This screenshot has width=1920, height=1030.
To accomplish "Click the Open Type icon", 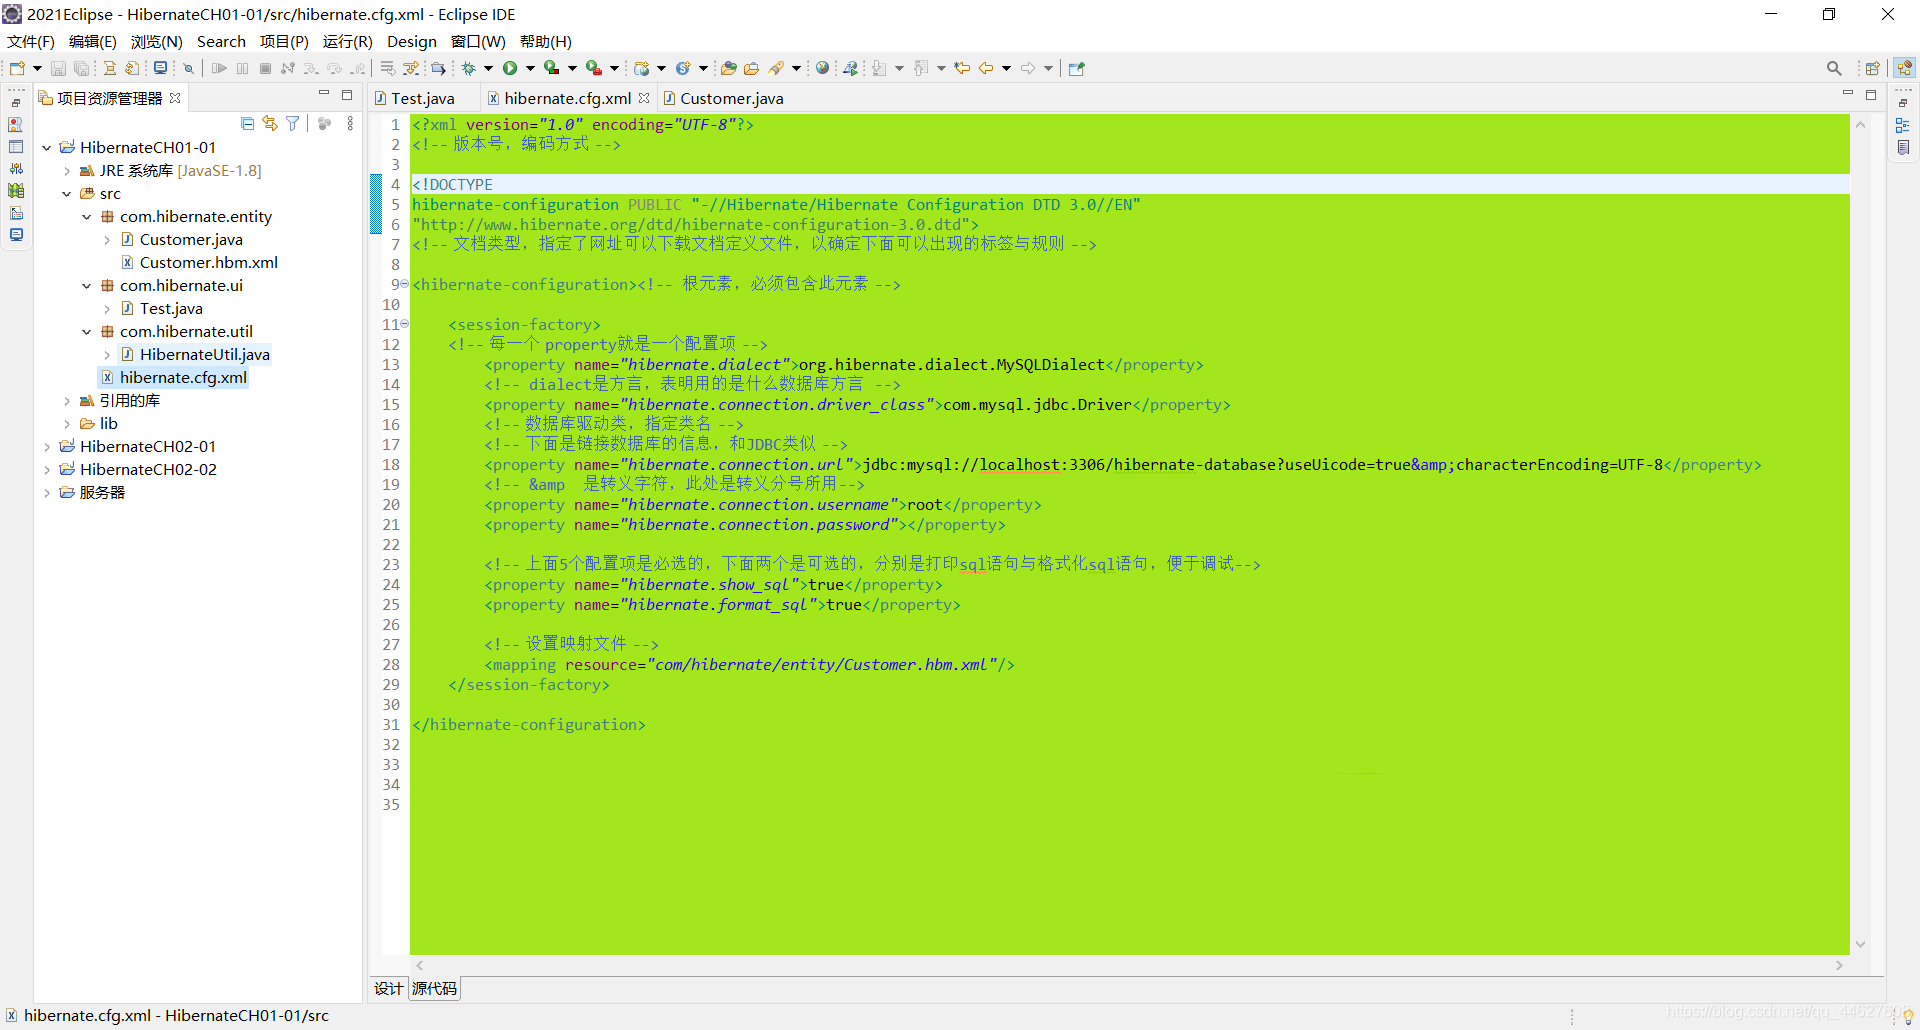I will point(729,68).
